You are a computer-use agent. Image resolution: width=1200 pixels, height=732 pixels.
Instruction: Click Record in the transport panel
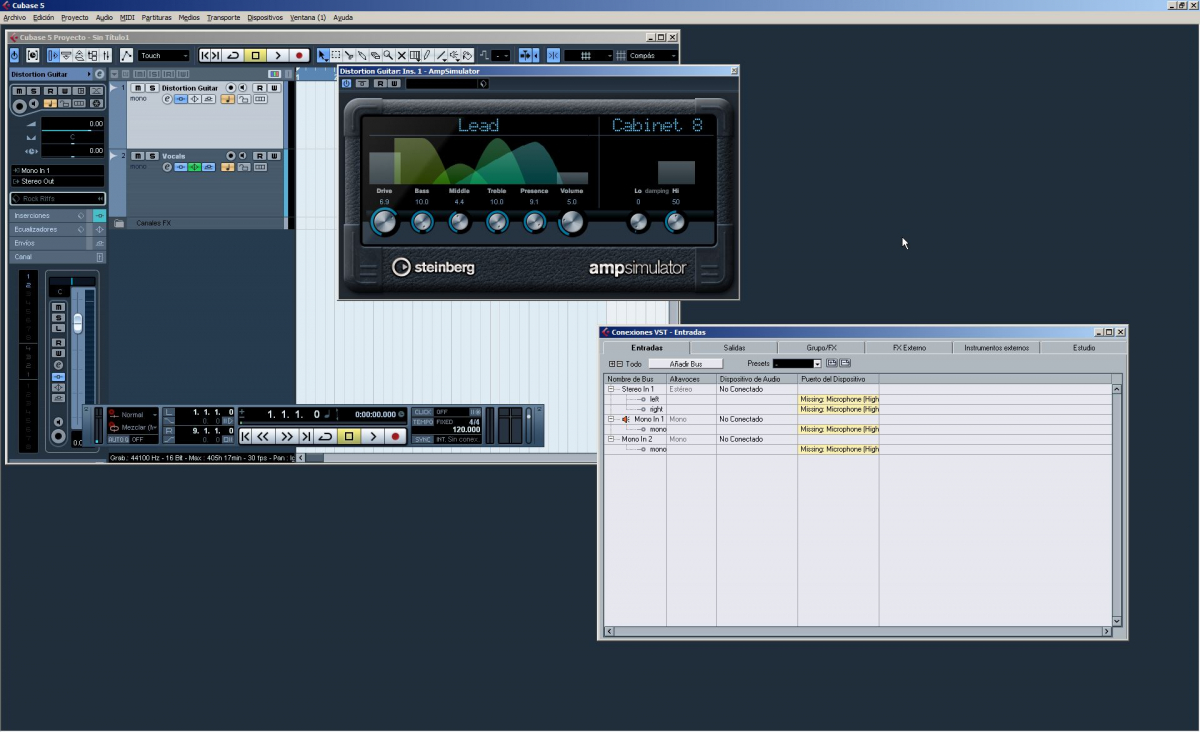395,436
